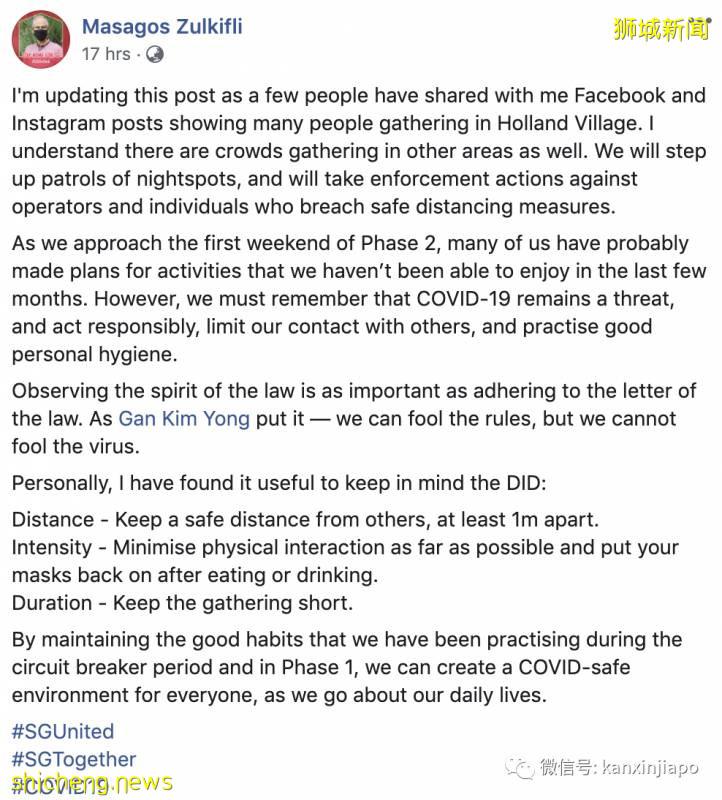Viewport: 722px width, 800px height.
Task: Click the Holland Village opening paragraph
Action: (359, 152)
